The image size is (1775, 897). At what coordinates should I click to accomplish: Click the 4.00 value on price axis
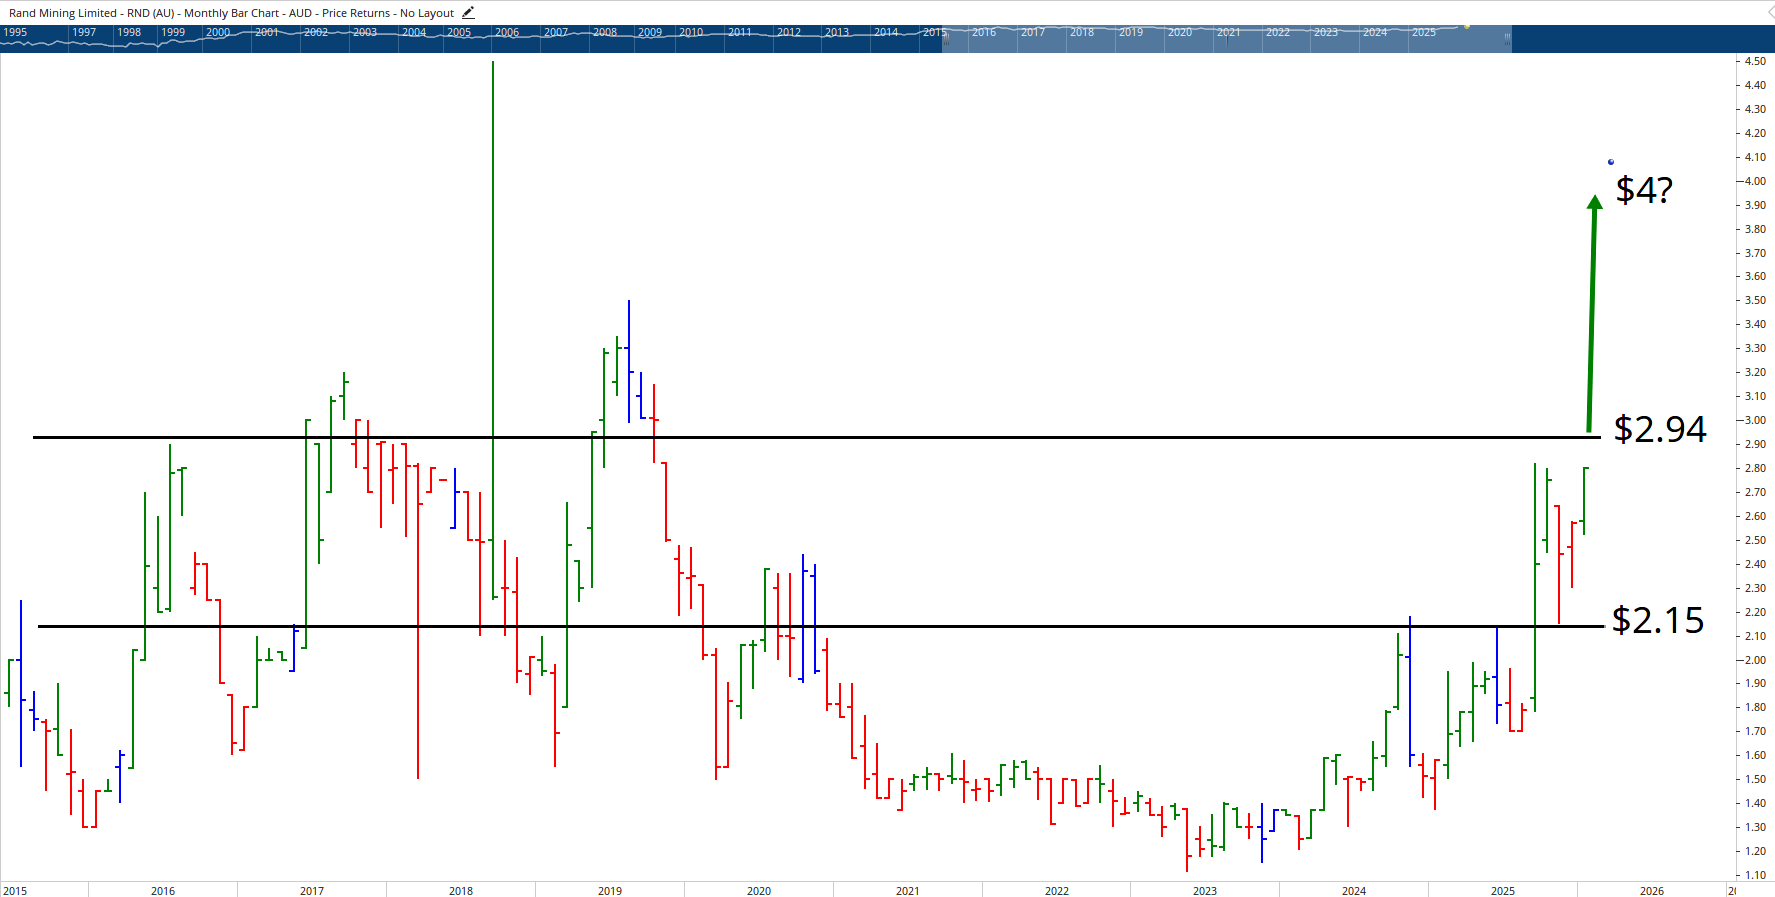tap(1755, 181)
